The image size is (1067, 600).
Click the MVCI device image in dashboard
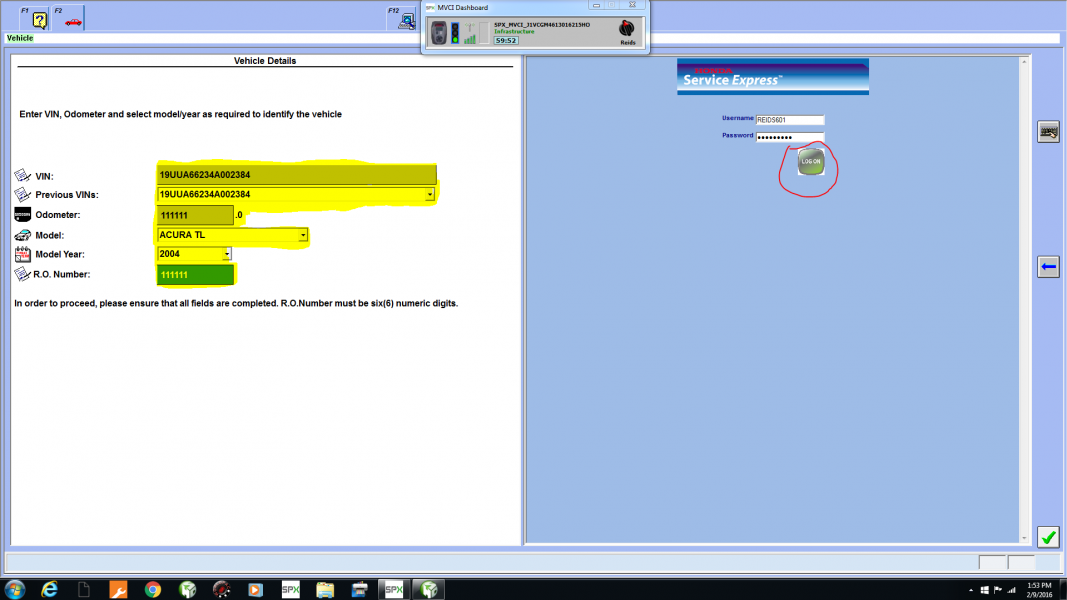439,33
